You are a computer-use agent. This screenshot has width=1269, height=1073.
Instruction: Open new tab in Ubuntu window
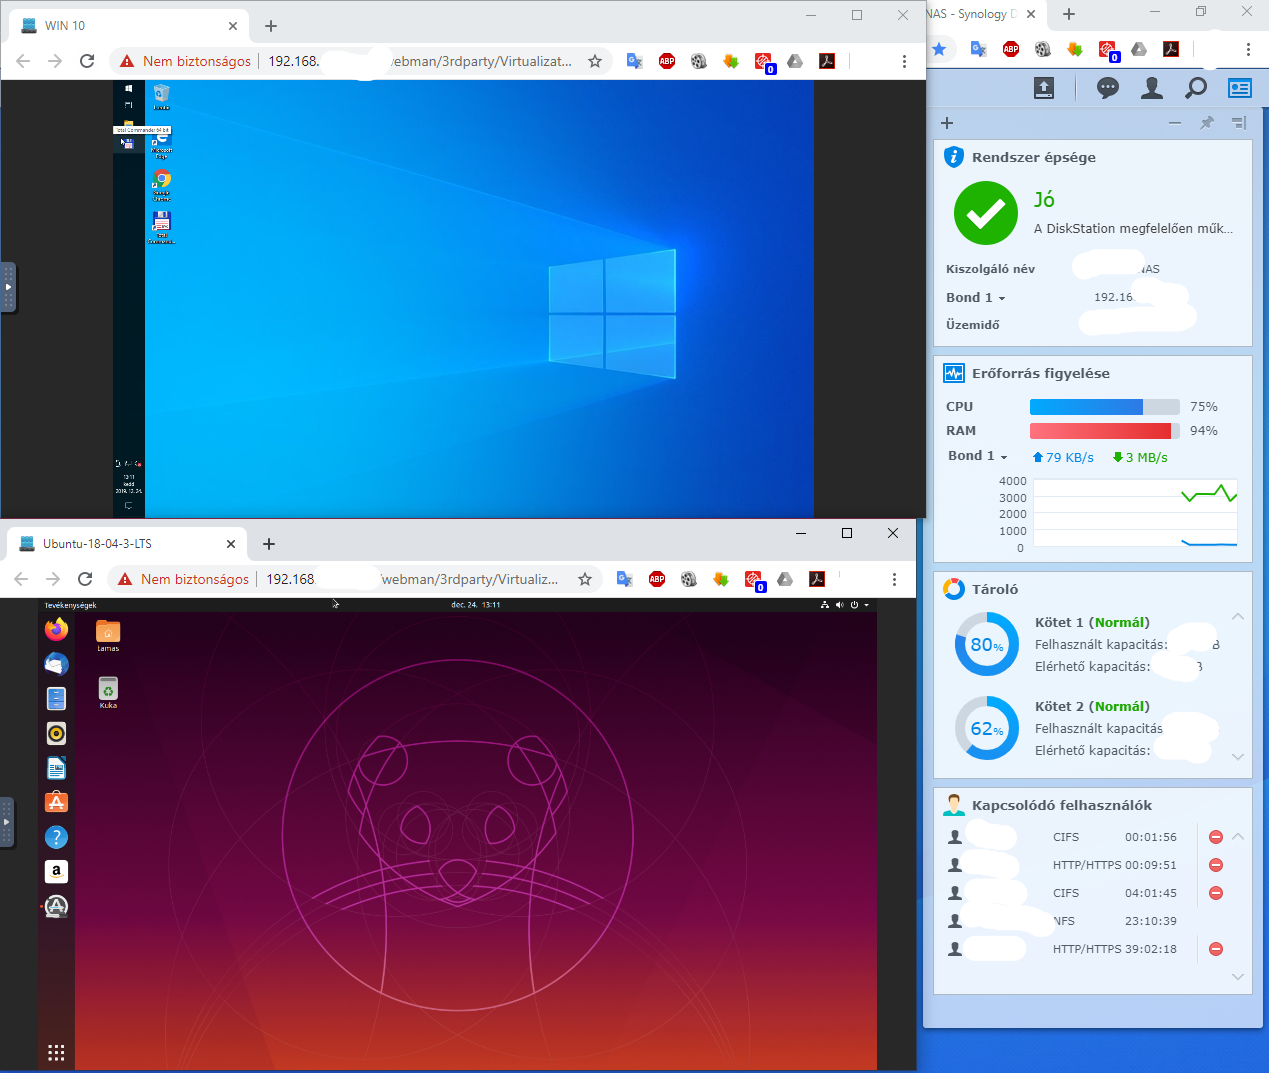(269, 544)
